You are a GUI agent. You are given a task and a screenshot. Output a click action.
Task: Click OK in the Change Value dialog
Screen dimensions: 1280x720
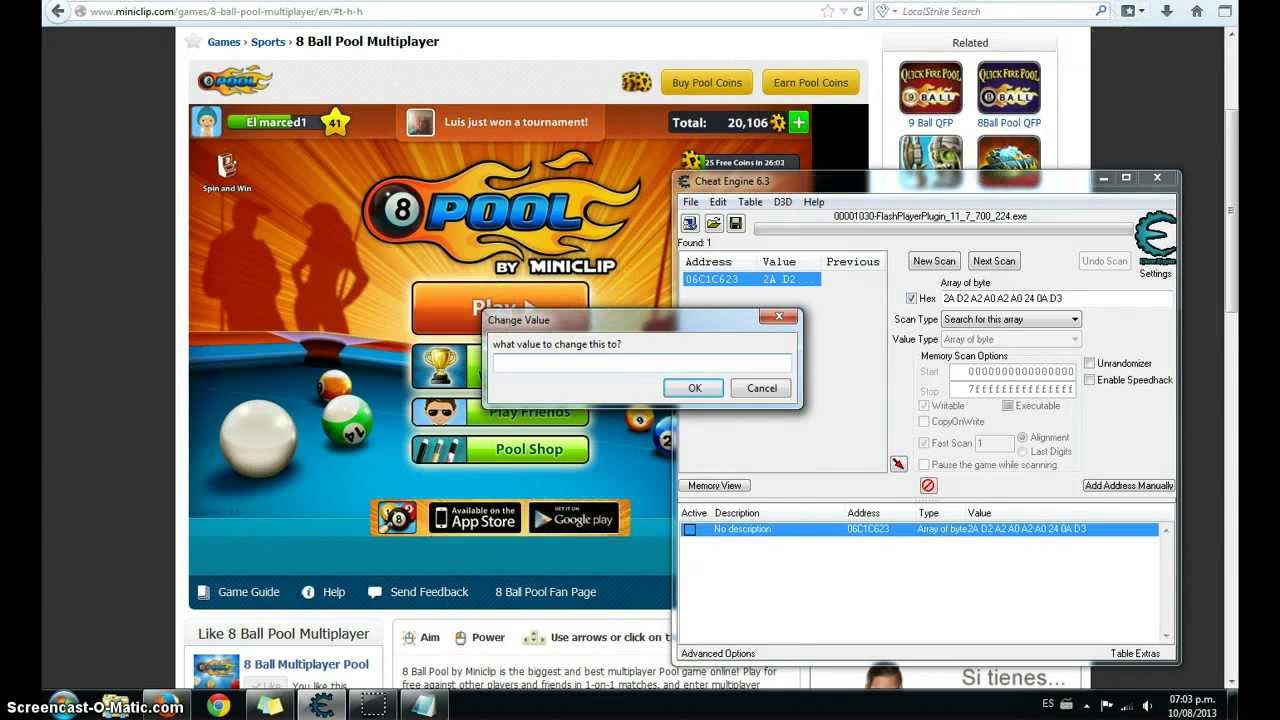pyautogui.click(x=694, y=388)
